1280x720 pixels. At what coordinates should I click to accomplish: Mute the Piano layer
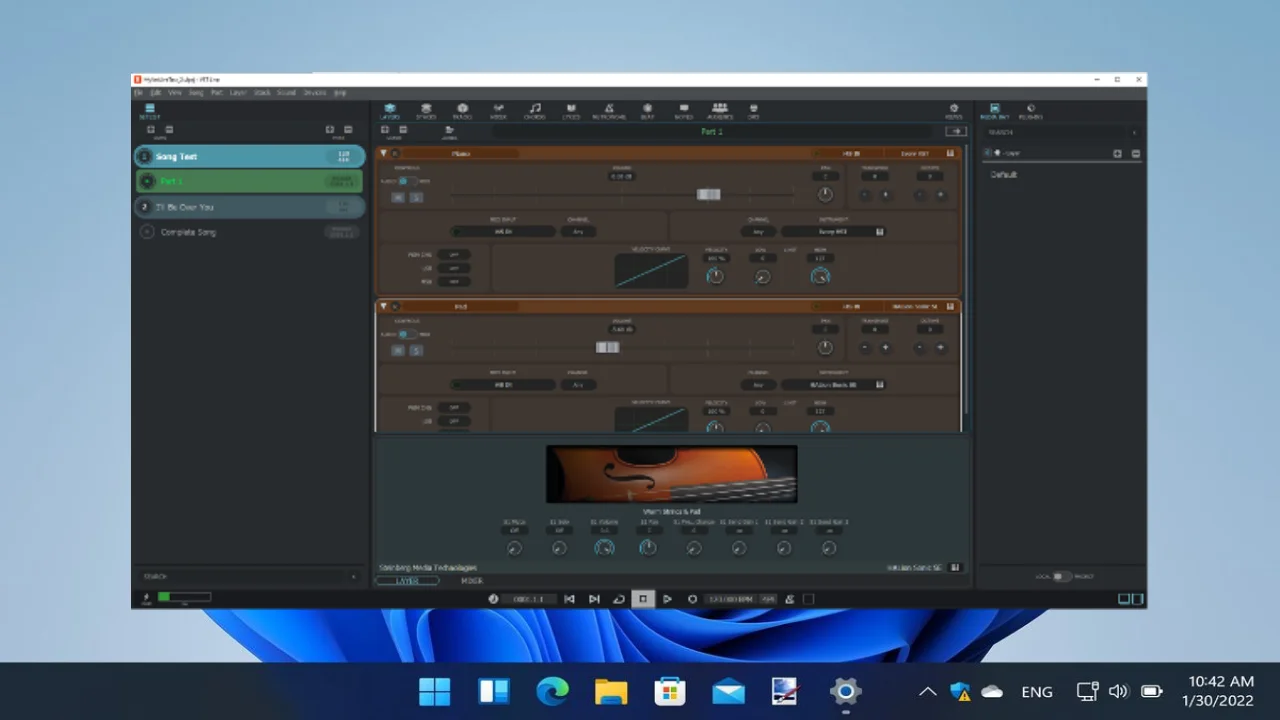pyautogui.click(x=398, y=197)
